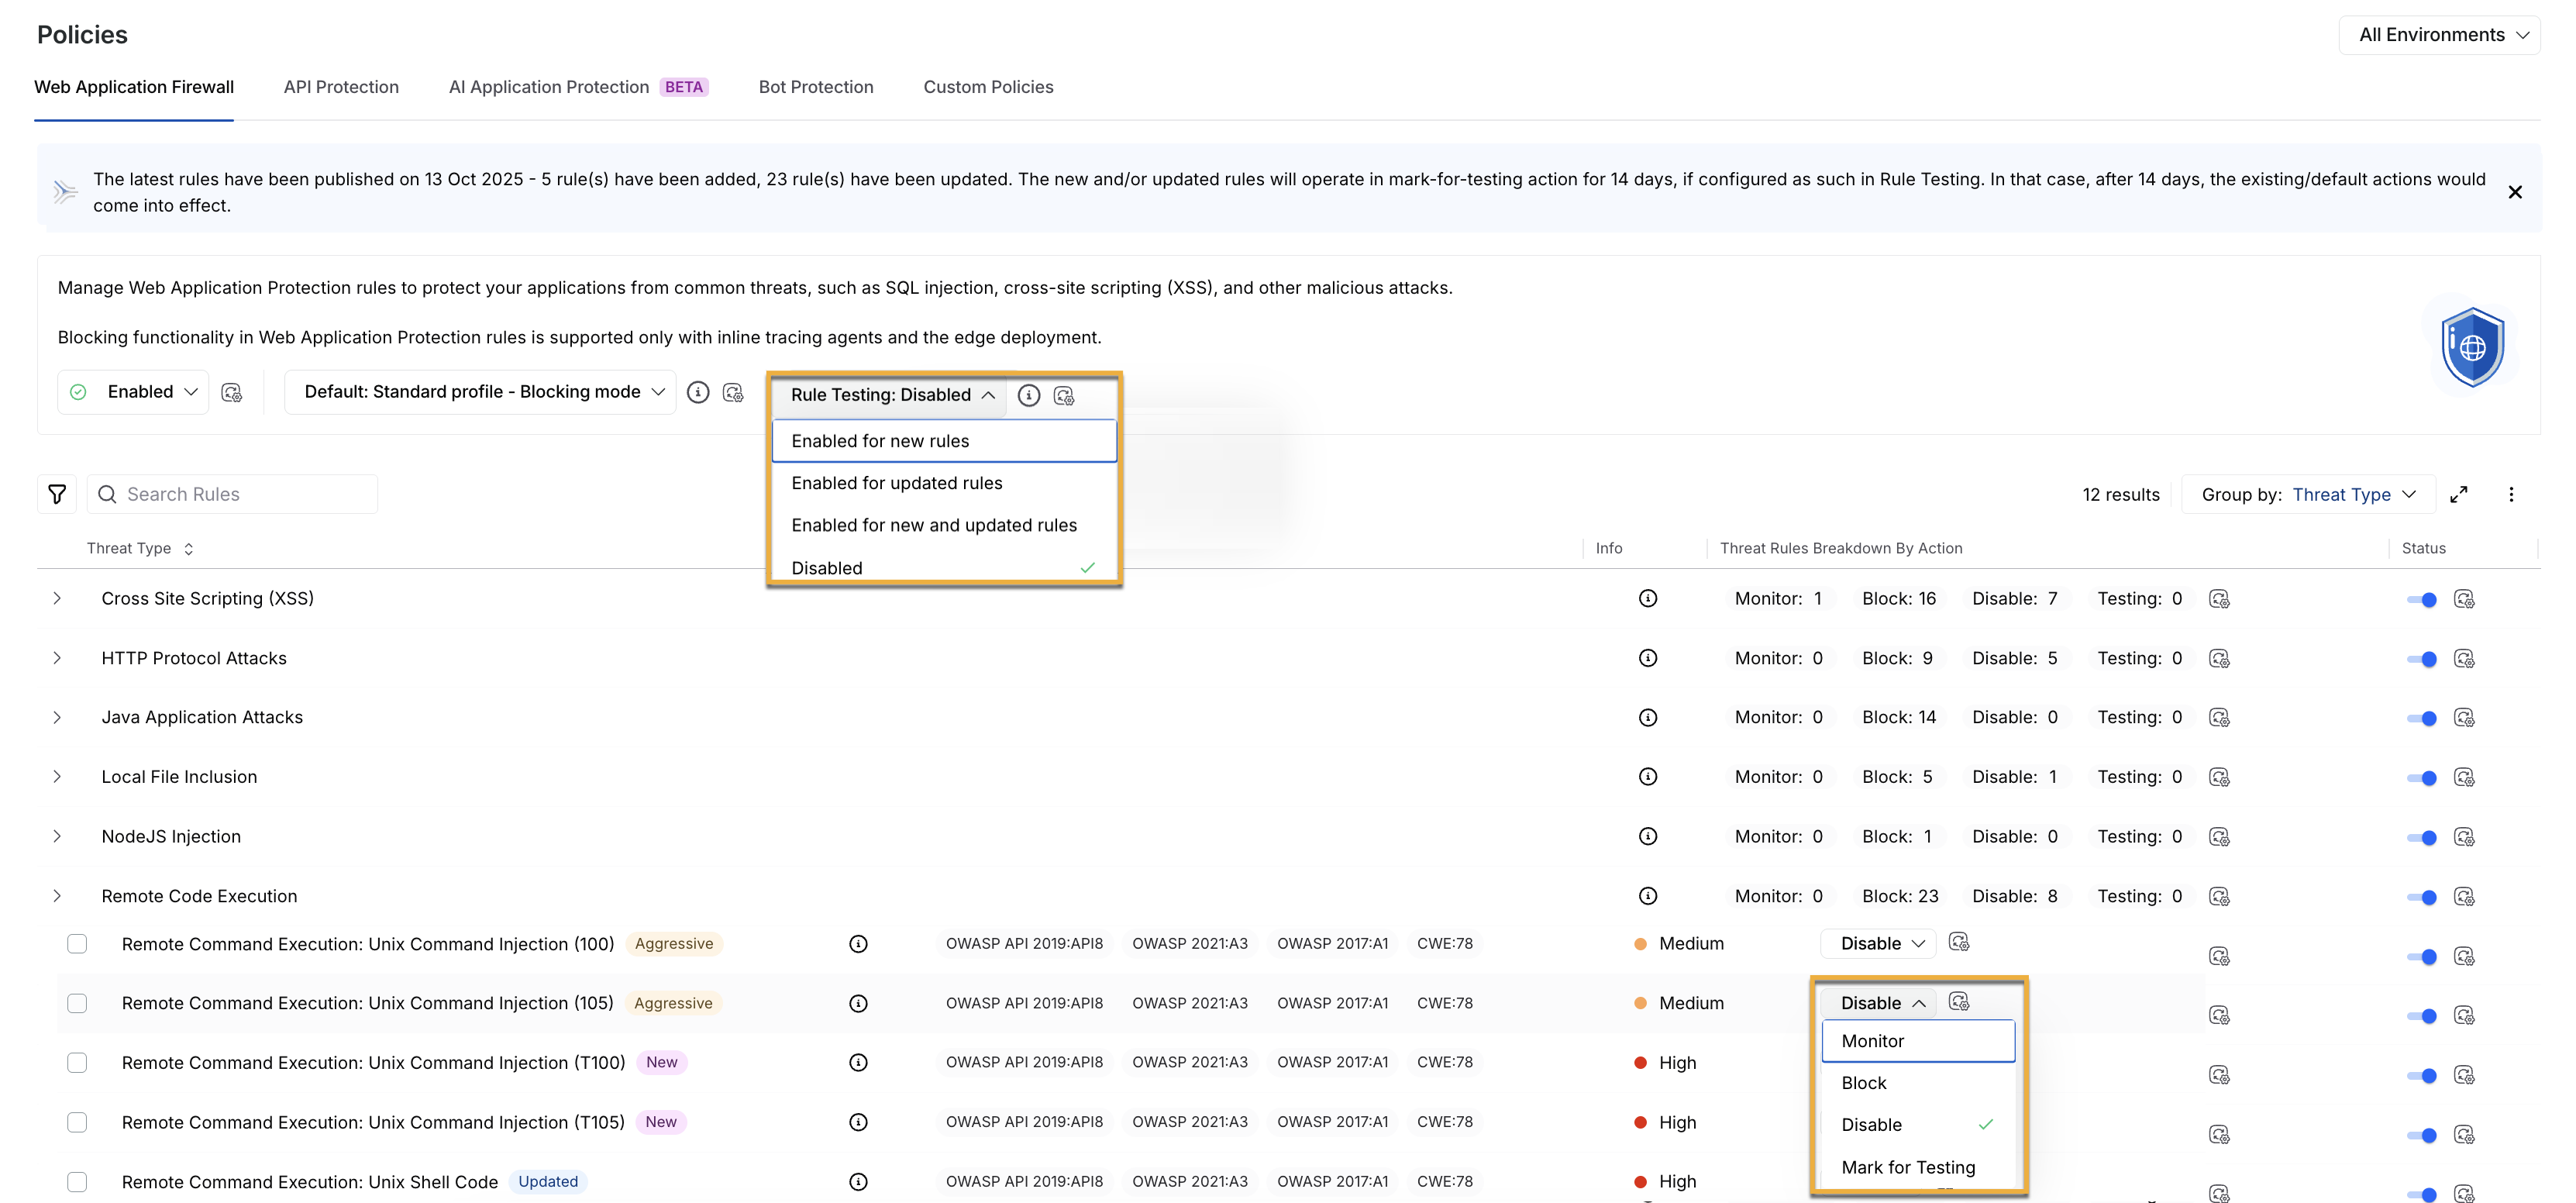
Task: Click info icon next to Rule Testing dropdown
Action: (1028, 395)
